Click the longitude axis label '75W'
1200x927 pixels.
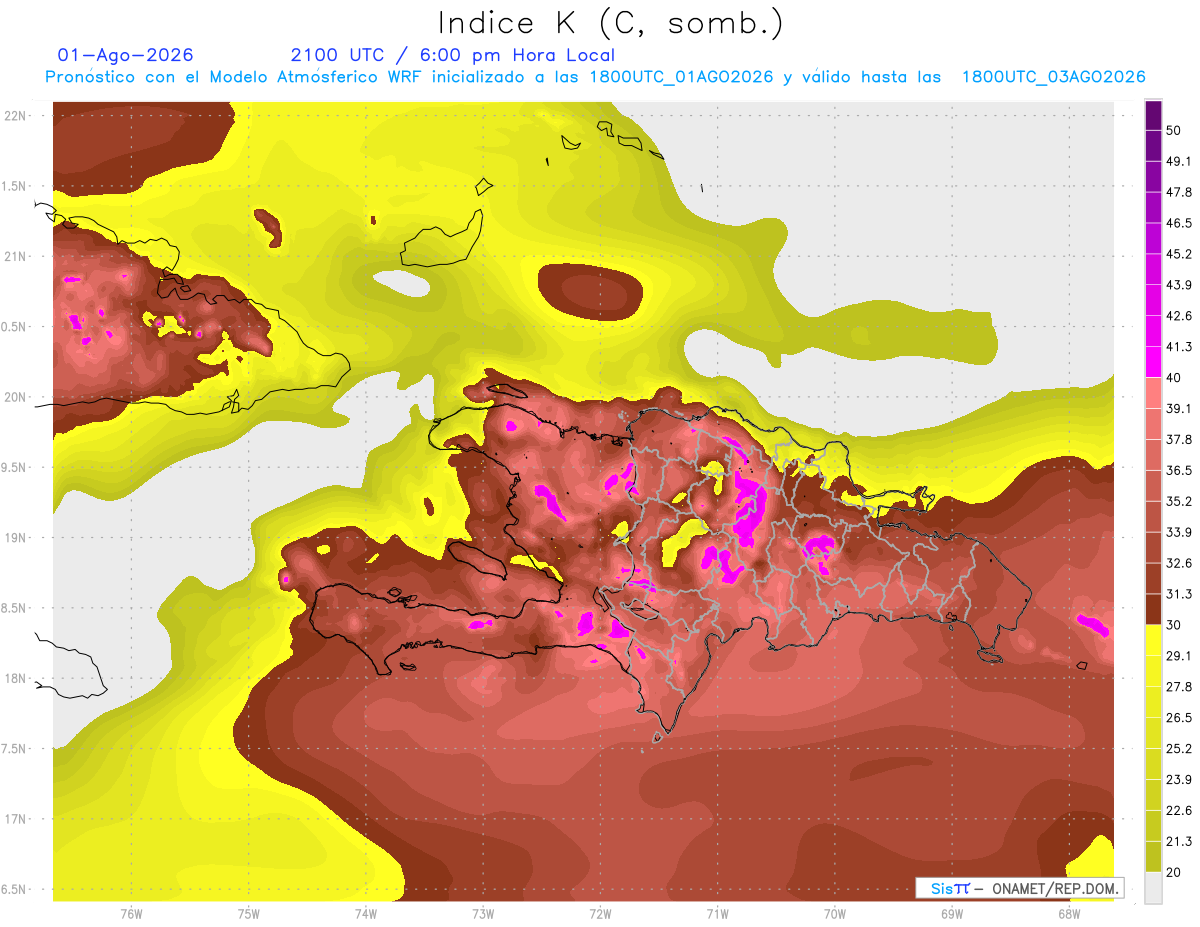point(249,913)
